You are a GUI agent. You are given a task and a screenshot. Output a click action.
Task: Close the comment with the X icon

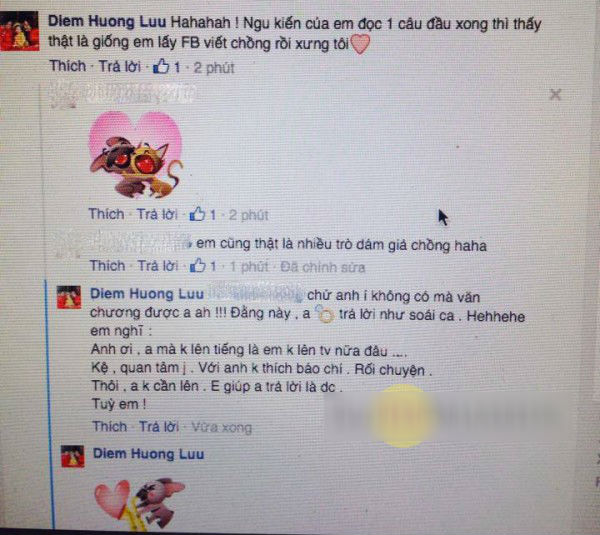(x=555, y=94)
